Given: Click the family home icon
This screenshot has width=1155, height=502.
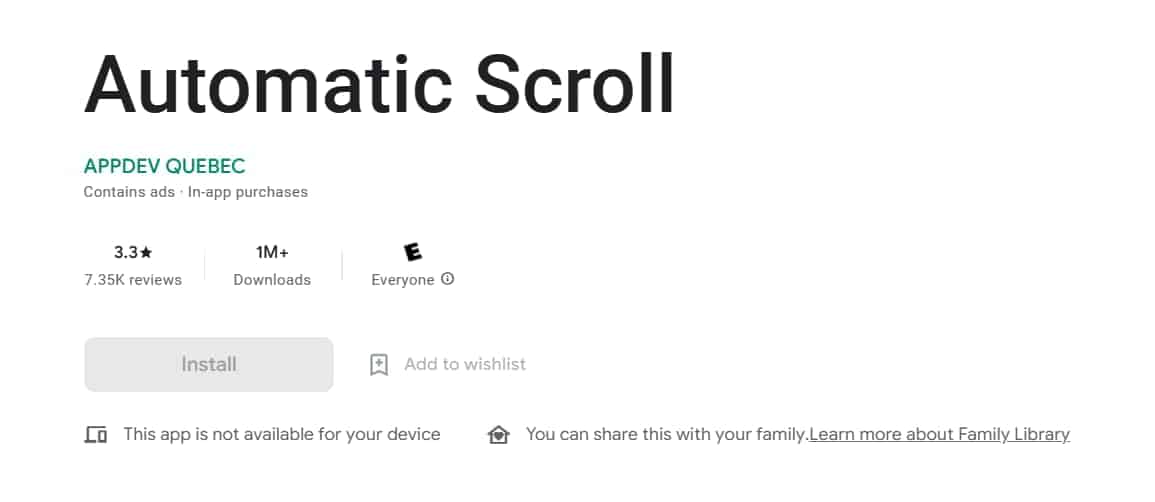Looking at the screenshot, I should coord(497,435).
